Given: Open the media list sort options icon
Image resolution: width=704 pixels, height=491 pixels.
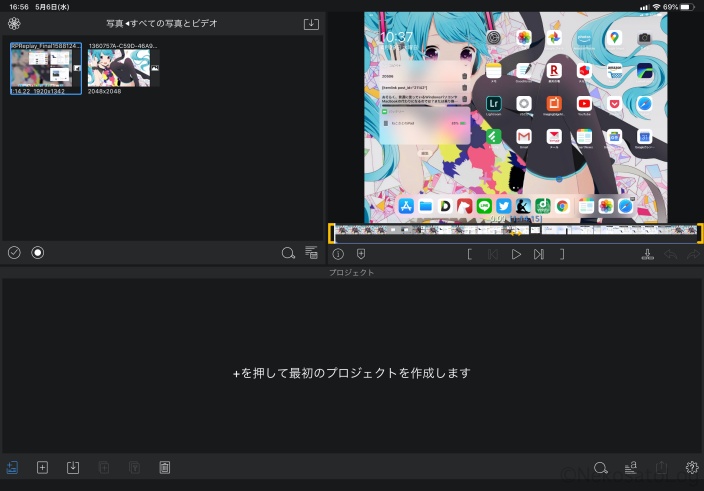Looking at the screenshot, I should [312, 252].
